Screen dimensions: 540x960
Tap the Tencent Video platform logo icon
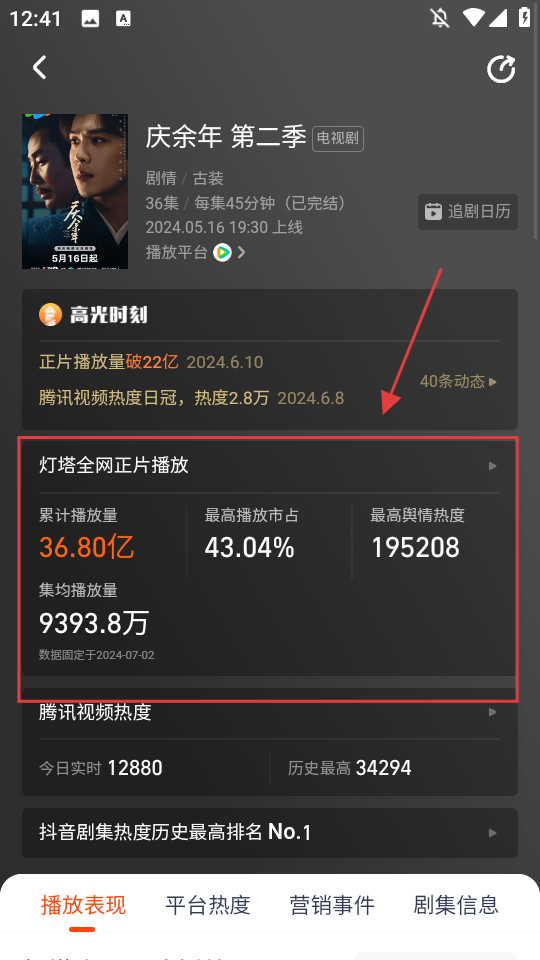click(222, 252)
